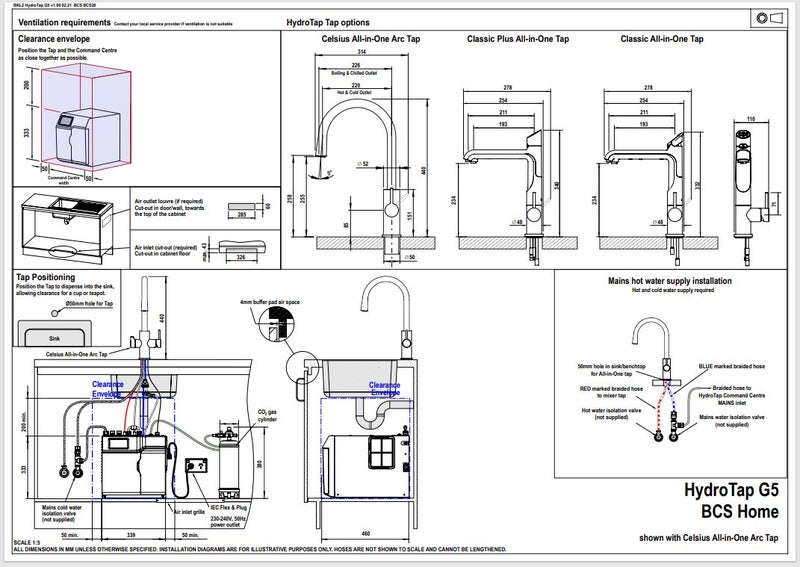Click the cabinet with sink isometric drawing
The height and width of the screenshot is (567, 800).
(x=68, y=228)
